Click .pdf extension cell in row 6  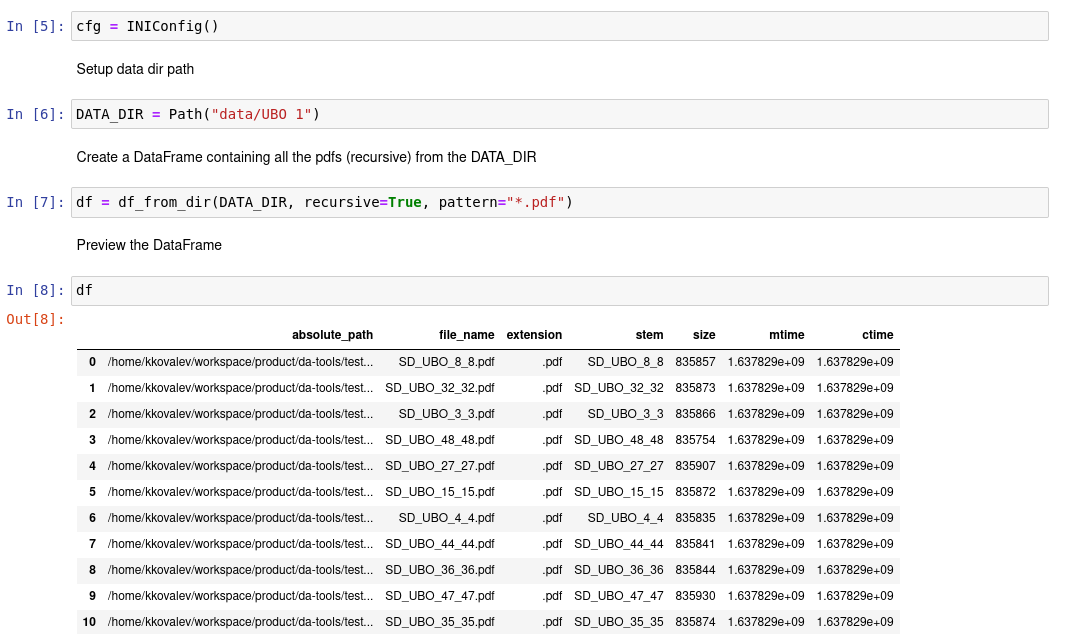tap(552, 518)
